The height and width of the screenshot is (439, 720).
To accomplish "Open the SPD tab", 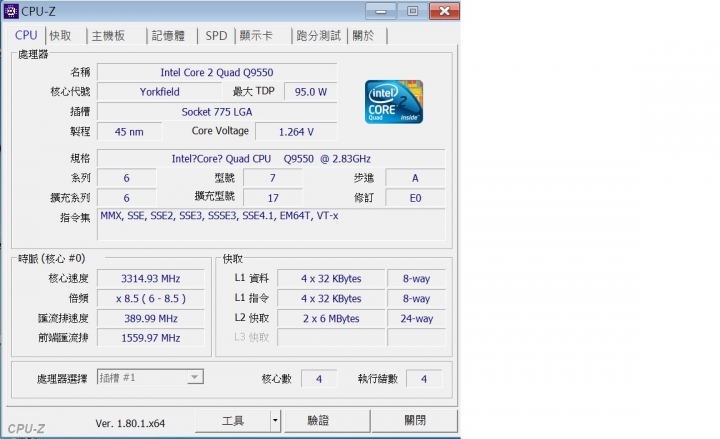I will pos(216,35).
